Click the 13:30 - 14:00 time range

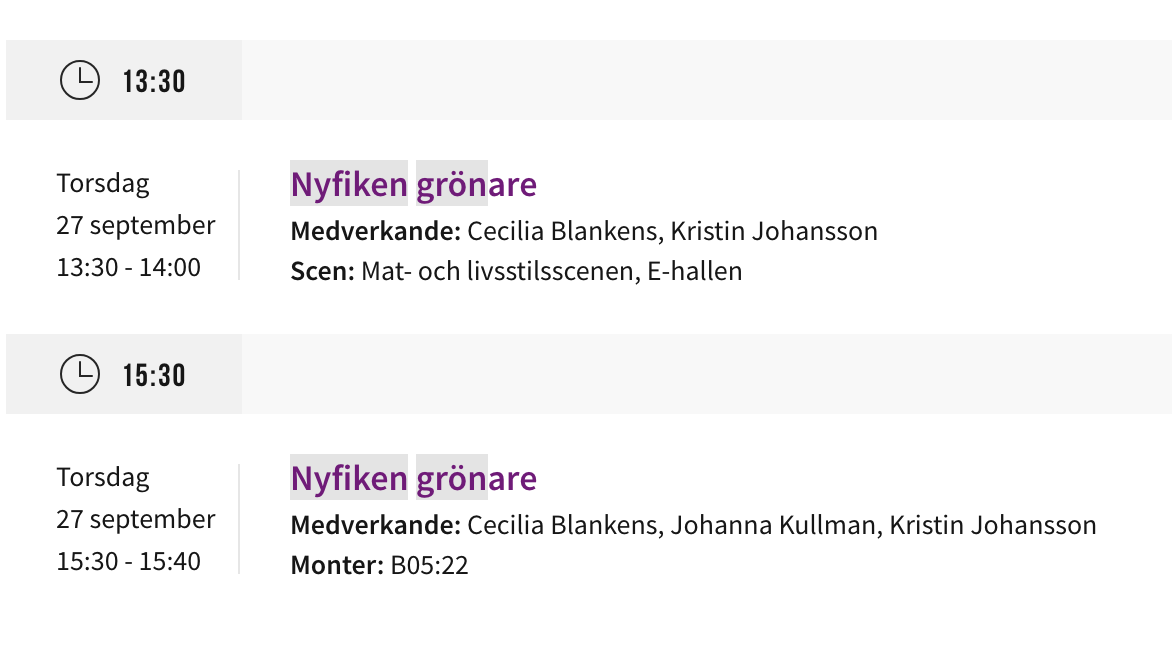tap(128, 267)
